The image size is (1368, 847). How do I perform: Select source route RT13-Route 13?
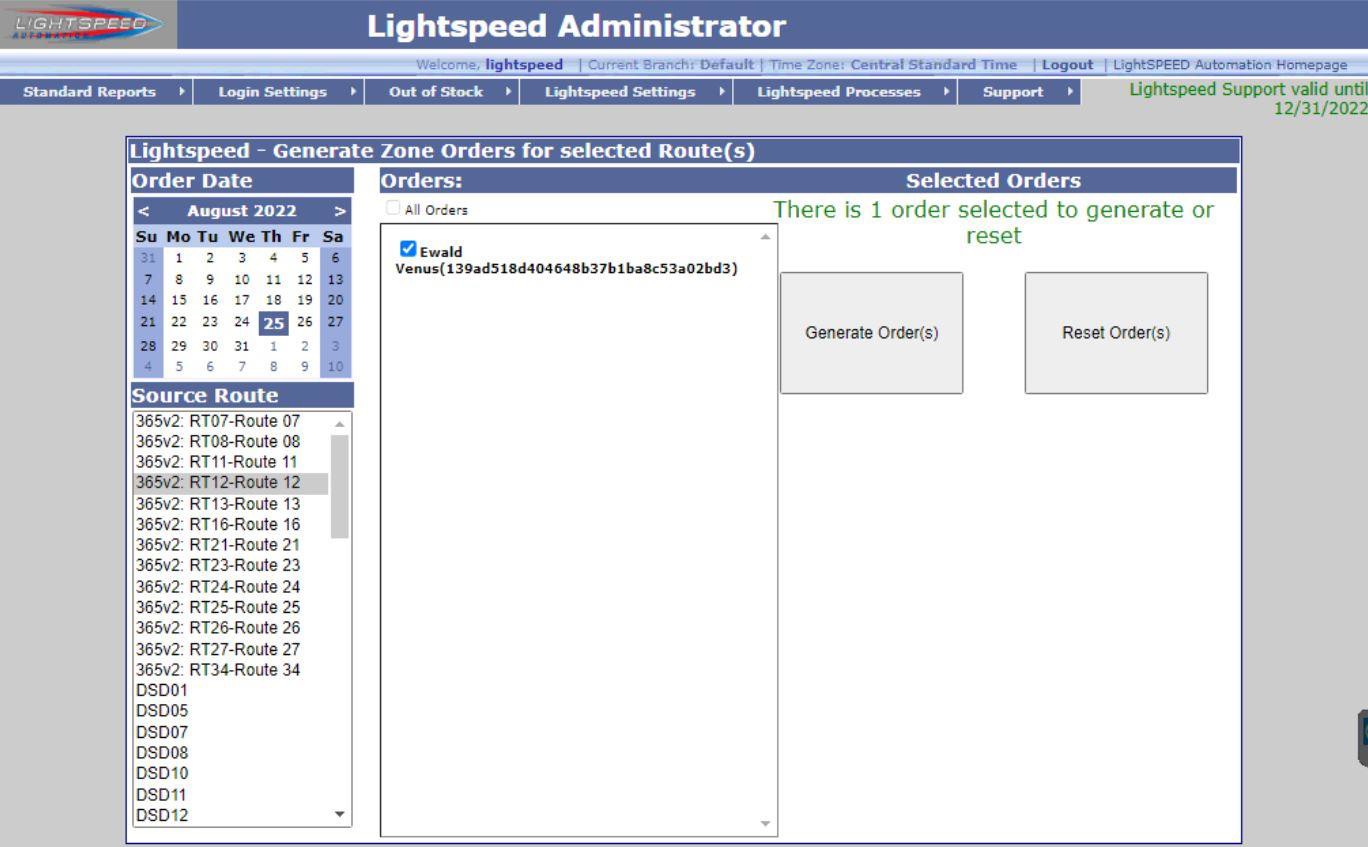point(232,503)
